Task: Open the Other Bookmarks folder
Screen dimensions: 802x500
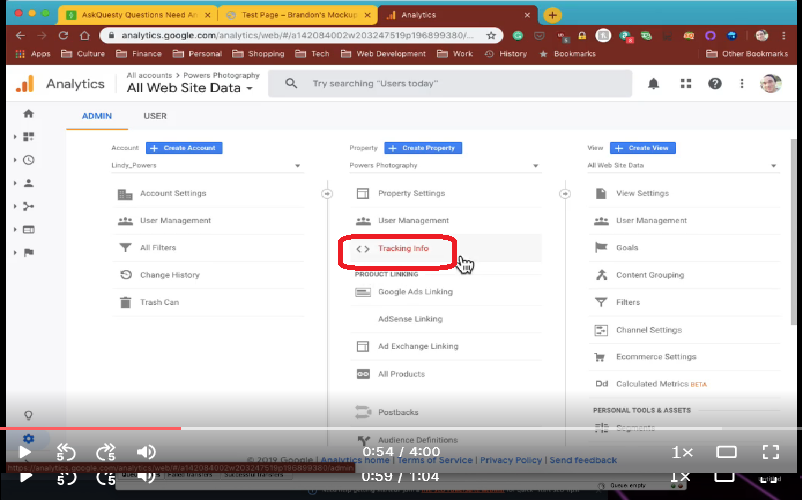Action: pyautogui.click(x=747, y=54)
